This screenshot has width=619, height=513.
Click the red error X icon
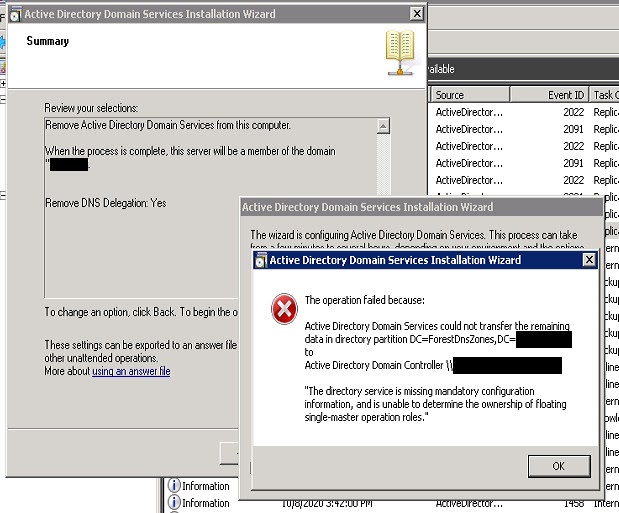(284, 309)
